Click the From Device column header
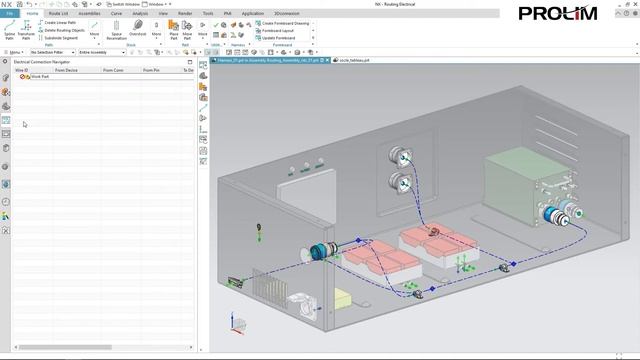Screen dimensions: 640x360 click(x=77, y=70)
